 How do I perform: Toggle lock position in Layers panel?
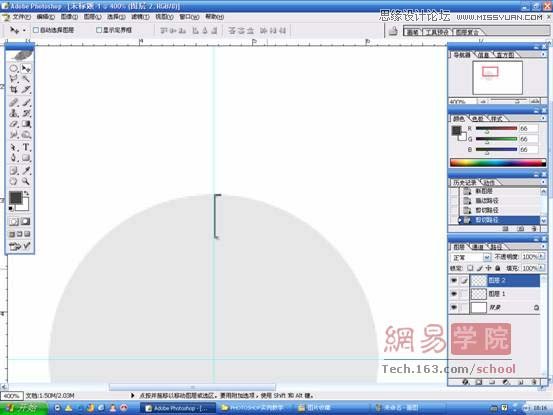pyautogui.click(x=488, y=268)
